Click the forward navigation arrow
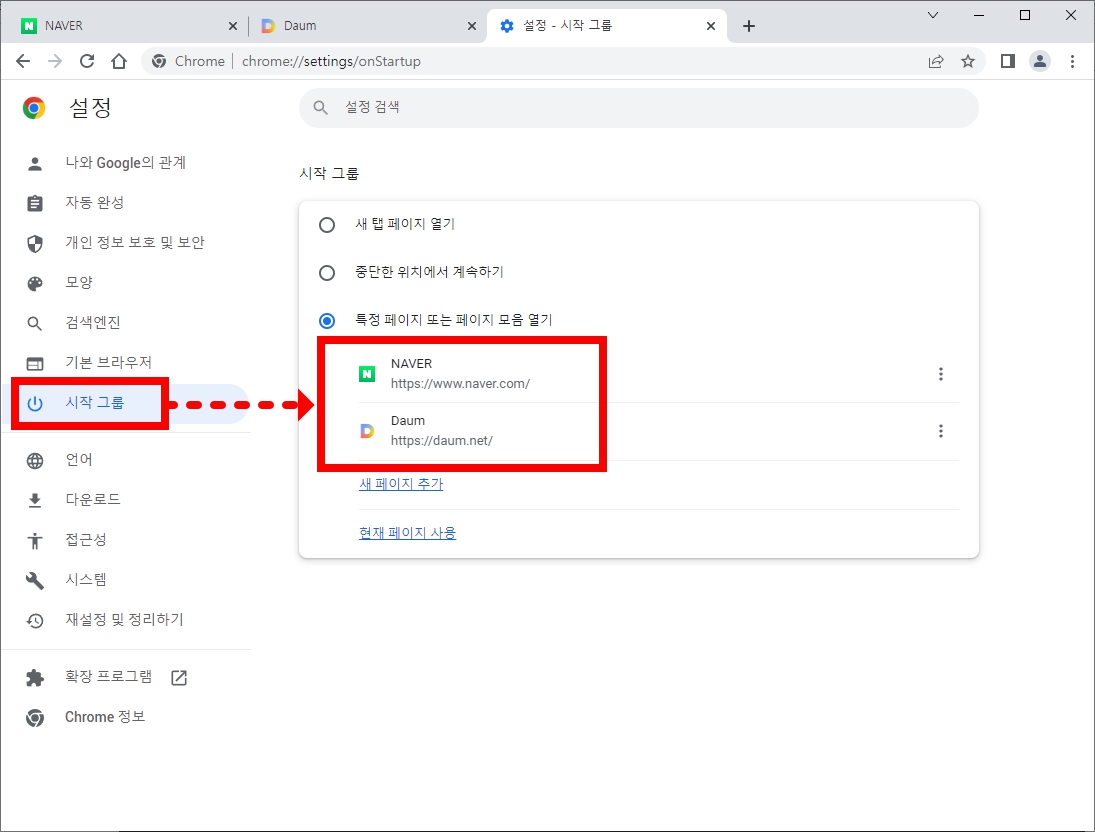The image size is (1095, 832). [x=55, y=61]
